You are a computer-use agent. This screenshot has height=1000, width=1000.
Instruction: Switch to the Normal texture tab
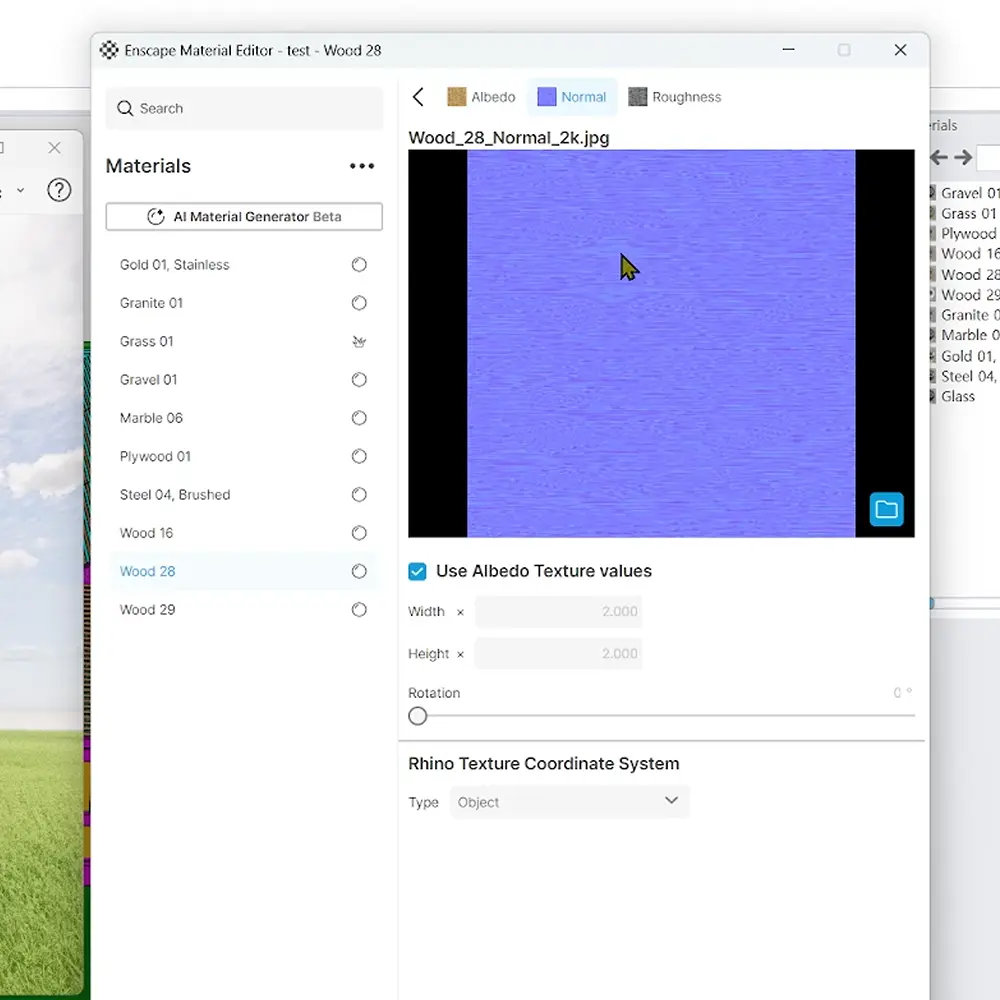click(x=572, y=97)
